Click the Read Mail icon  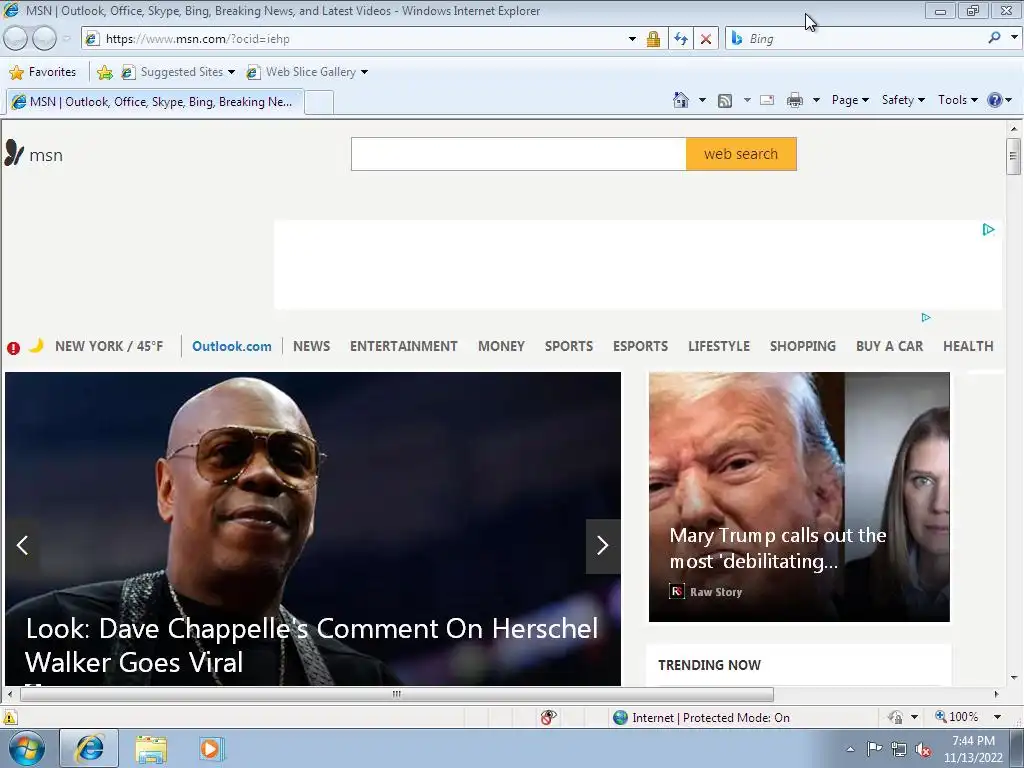point(767,100)
